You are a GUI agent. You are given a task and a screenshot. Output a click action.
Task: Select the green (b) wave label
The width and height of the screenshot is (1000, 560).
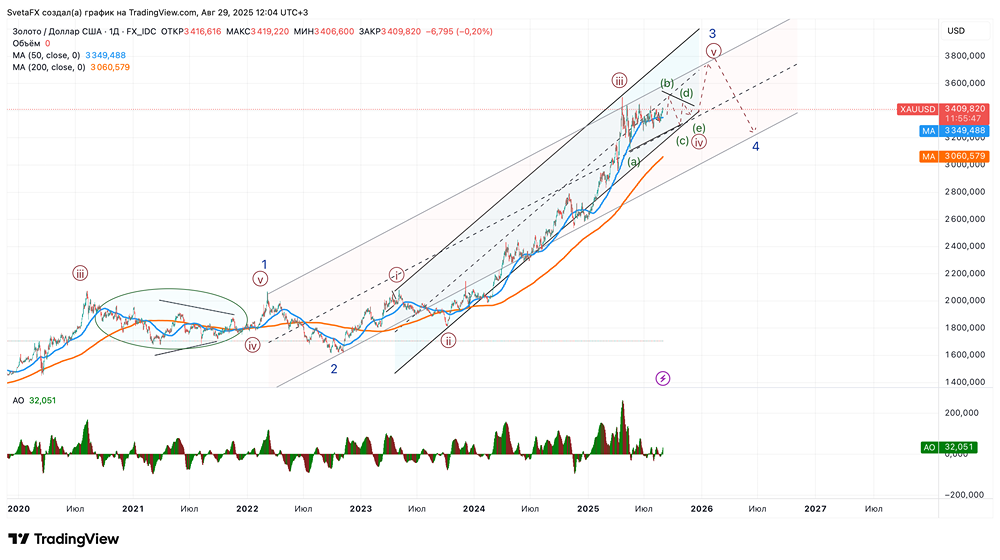point(667,83)
